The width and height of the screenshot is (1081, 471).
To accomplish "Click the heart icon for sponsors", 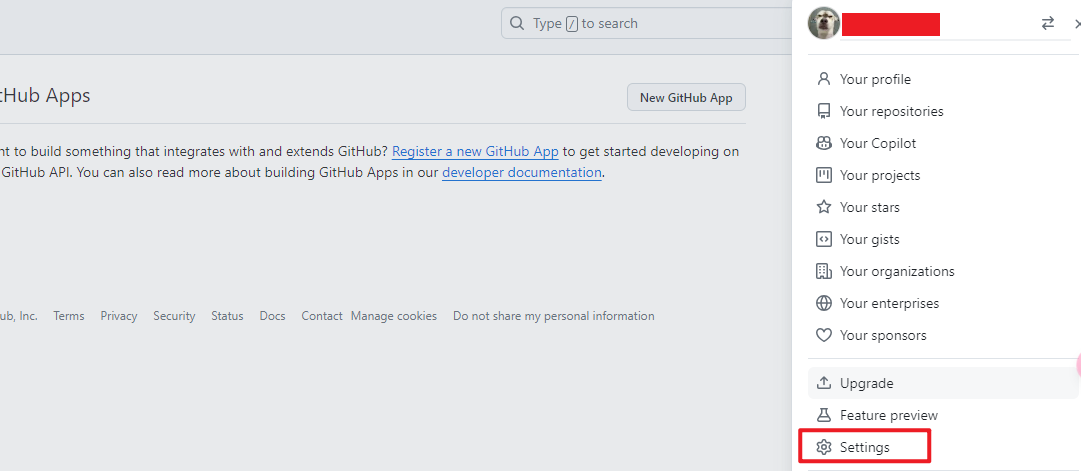I will (x=824, y=335).
